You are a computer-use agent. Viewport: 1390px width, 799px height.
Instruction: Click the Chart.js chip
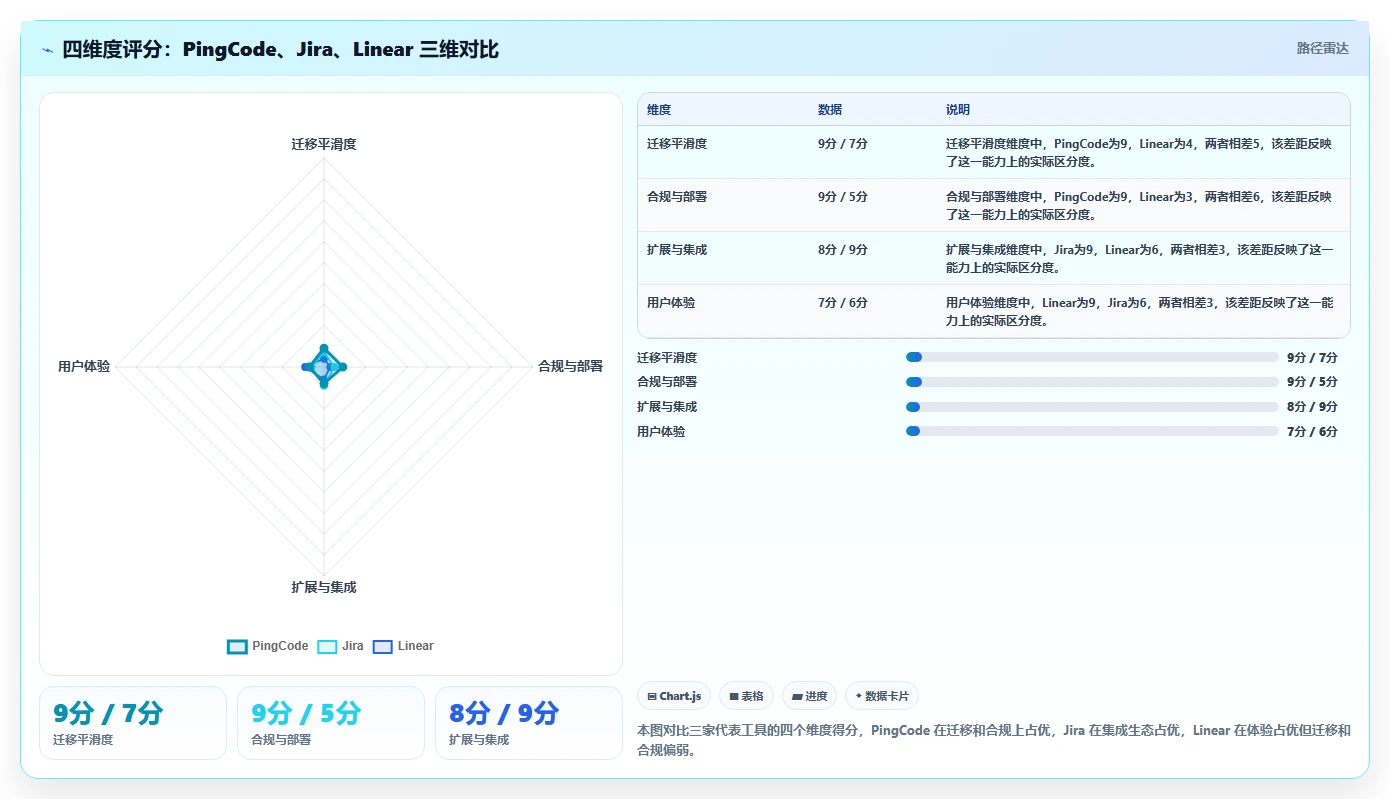click(675, 696)
